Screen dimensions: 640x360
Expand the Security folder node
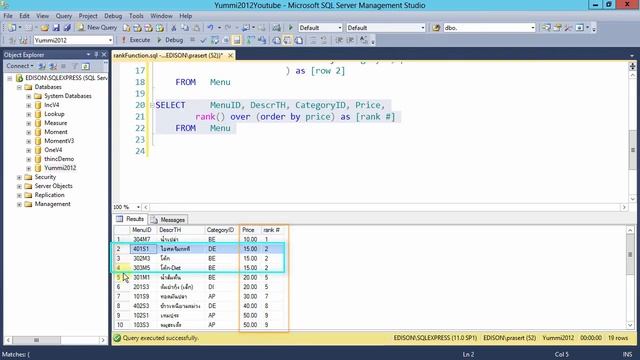tap(19, 177)
